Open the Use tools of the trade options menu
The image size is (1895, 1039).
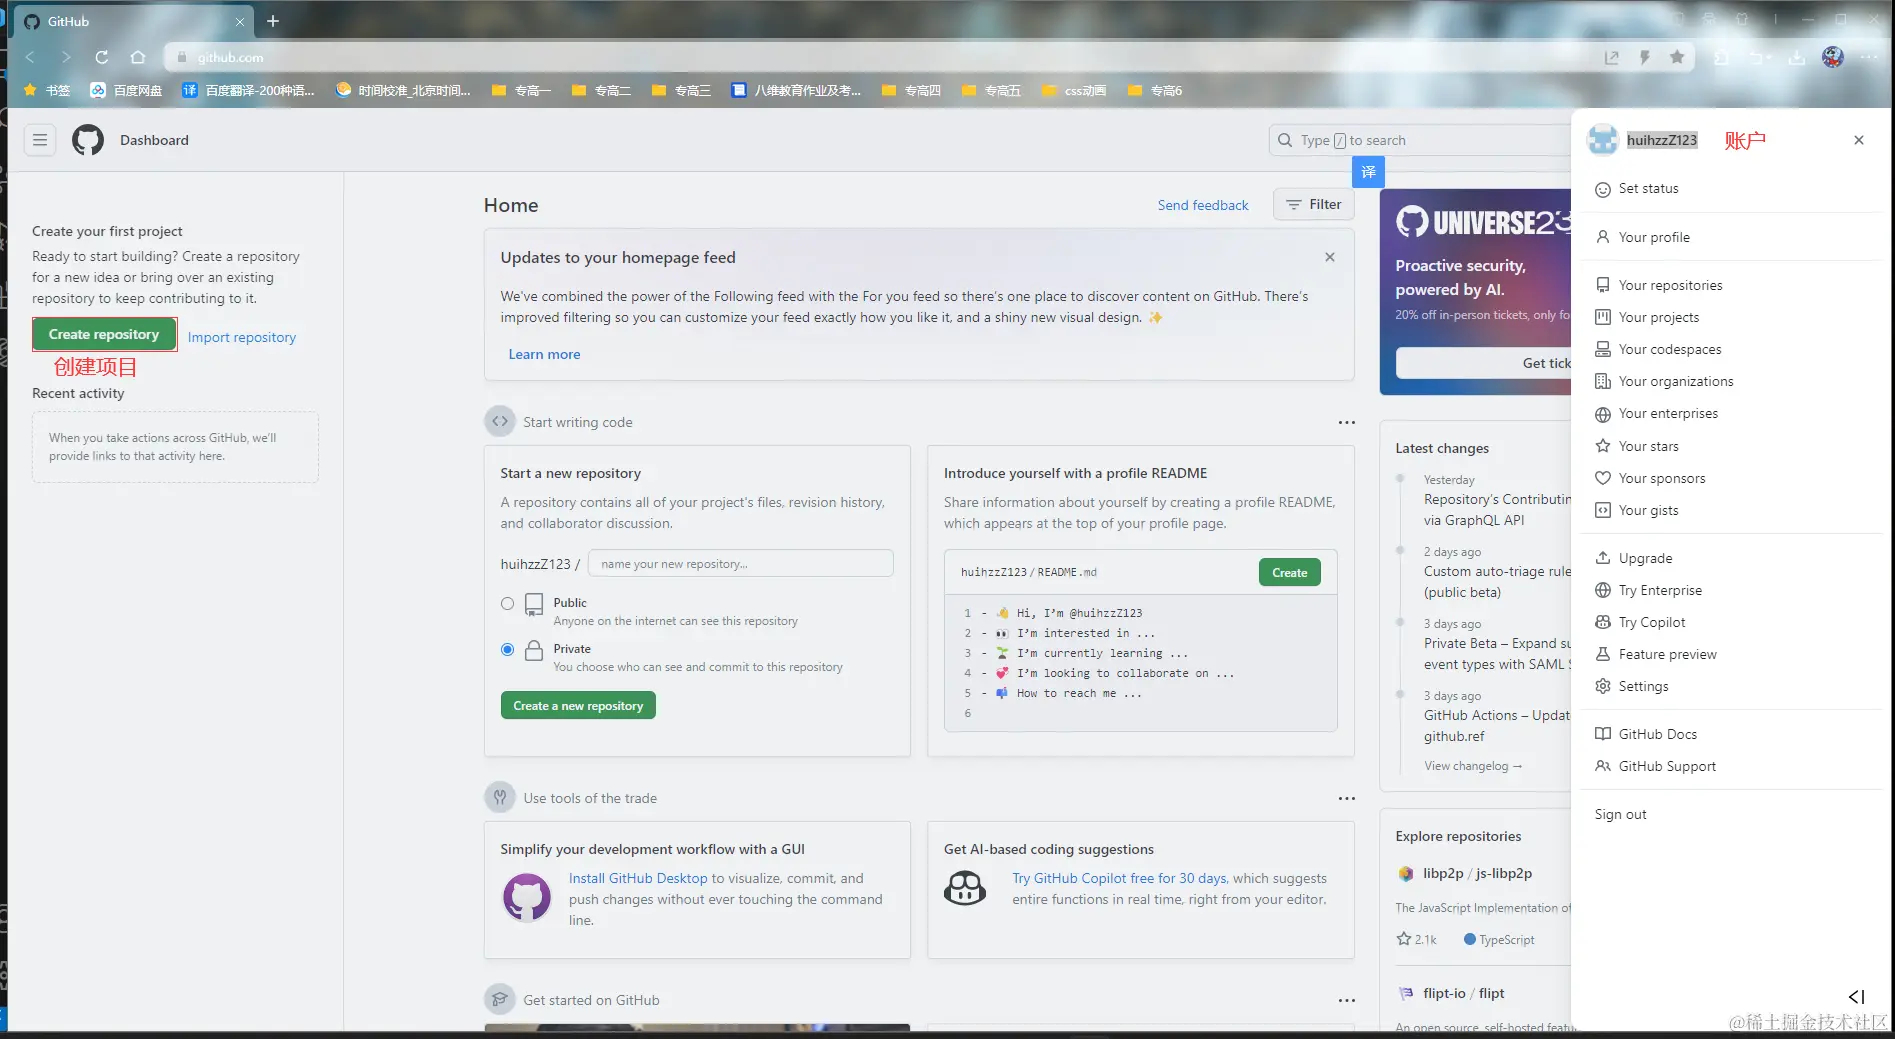1347,798
